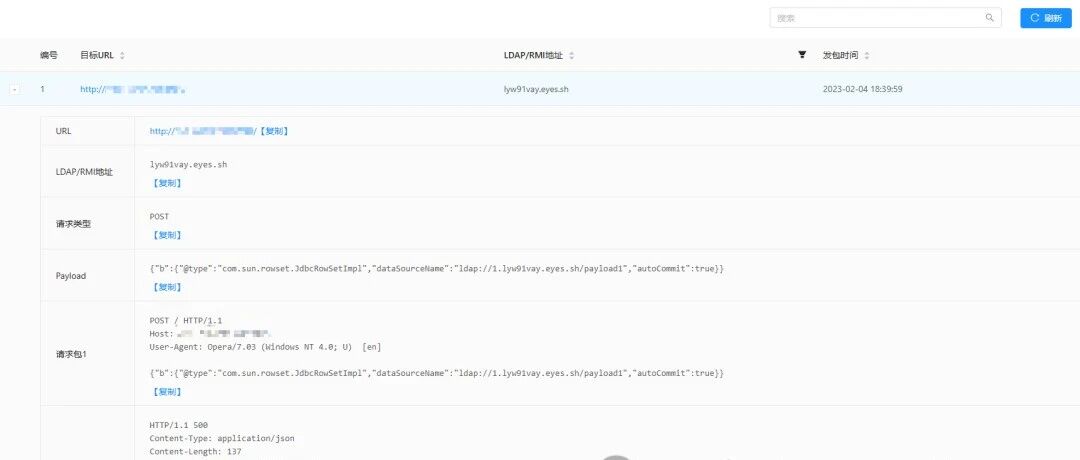1080x460 pixels.
Task: Copy 请求类型 POST value via 【复制】
Action: coord(166,235)
